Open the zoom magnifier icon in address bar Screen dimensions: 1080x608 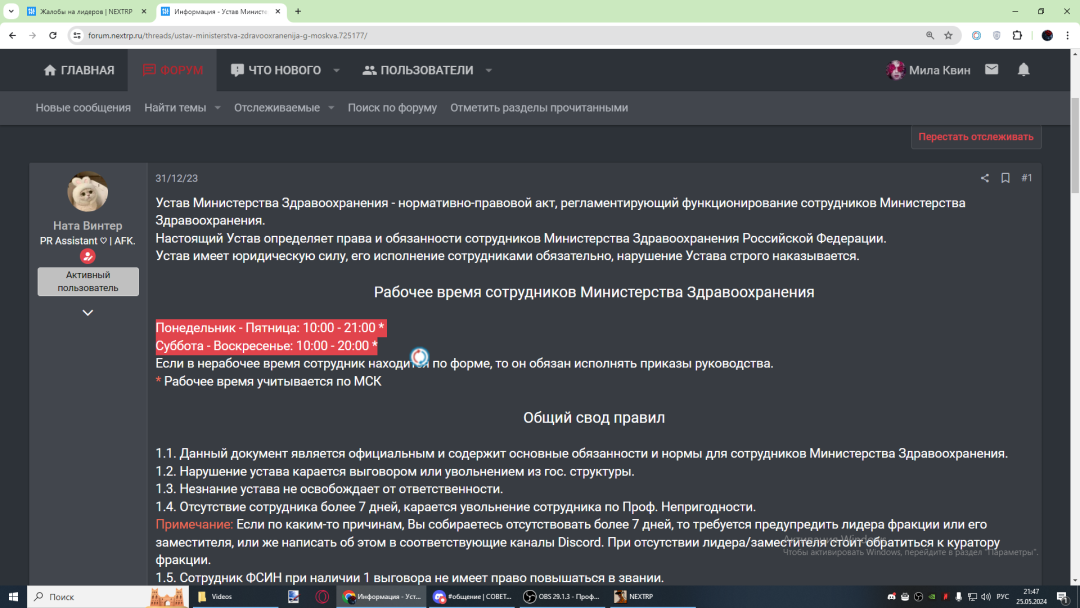pyautogui.click(x=930, y=35)
